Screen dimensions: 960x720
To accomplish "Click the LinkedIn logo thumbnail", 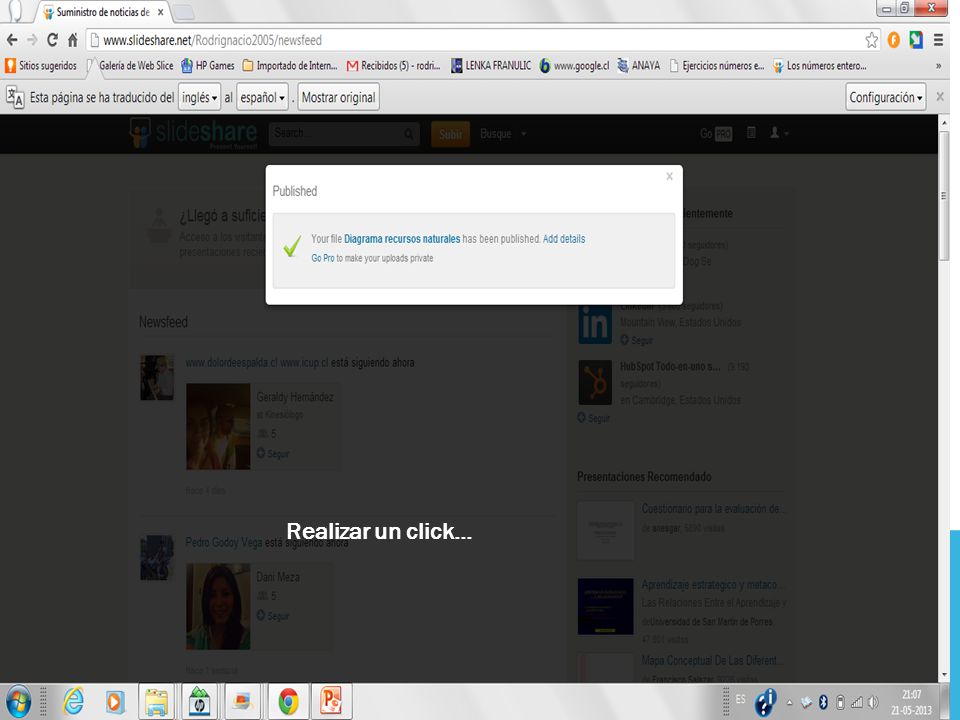I will pyautogui.click(x=594, y=324).
